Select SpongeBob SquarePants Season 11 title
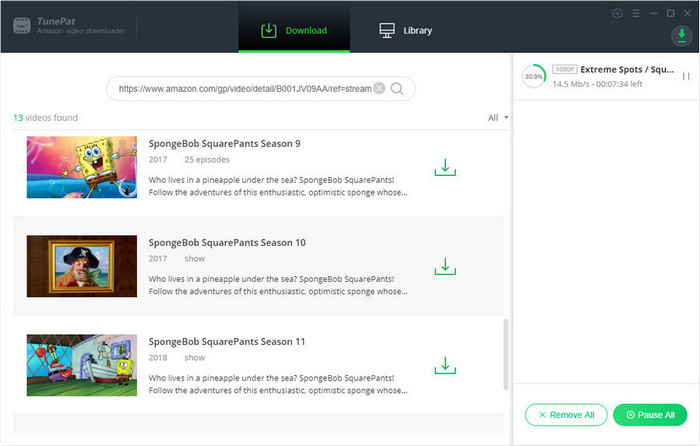The width and height of the screenshot is (700, 446). [227, 341]
